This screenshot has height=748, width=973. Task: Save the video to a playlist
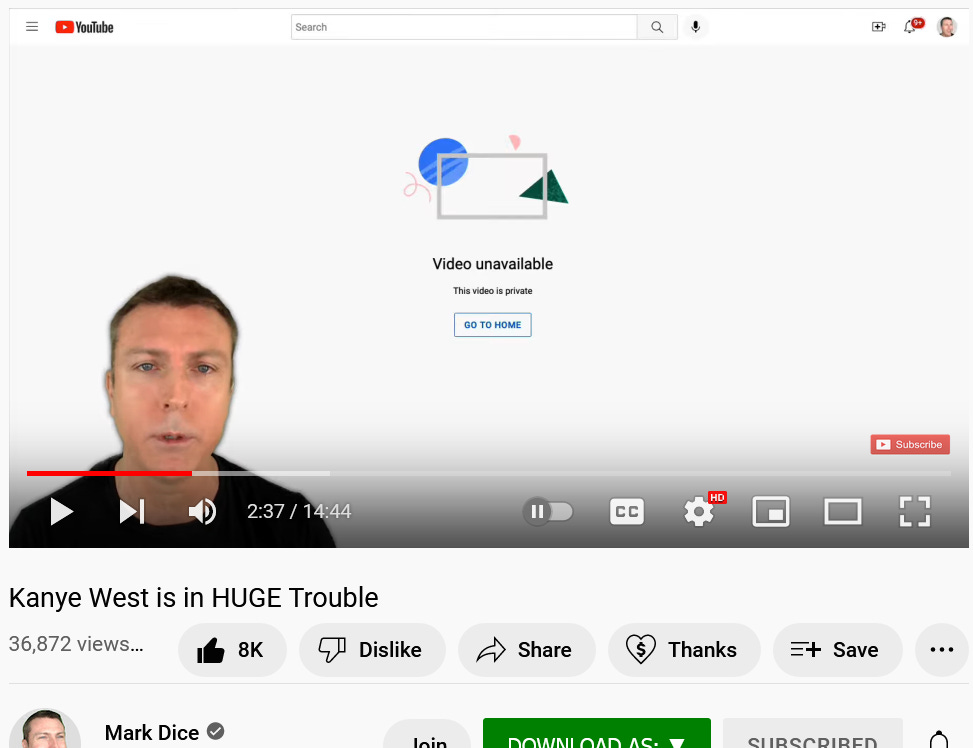point(838,650)
